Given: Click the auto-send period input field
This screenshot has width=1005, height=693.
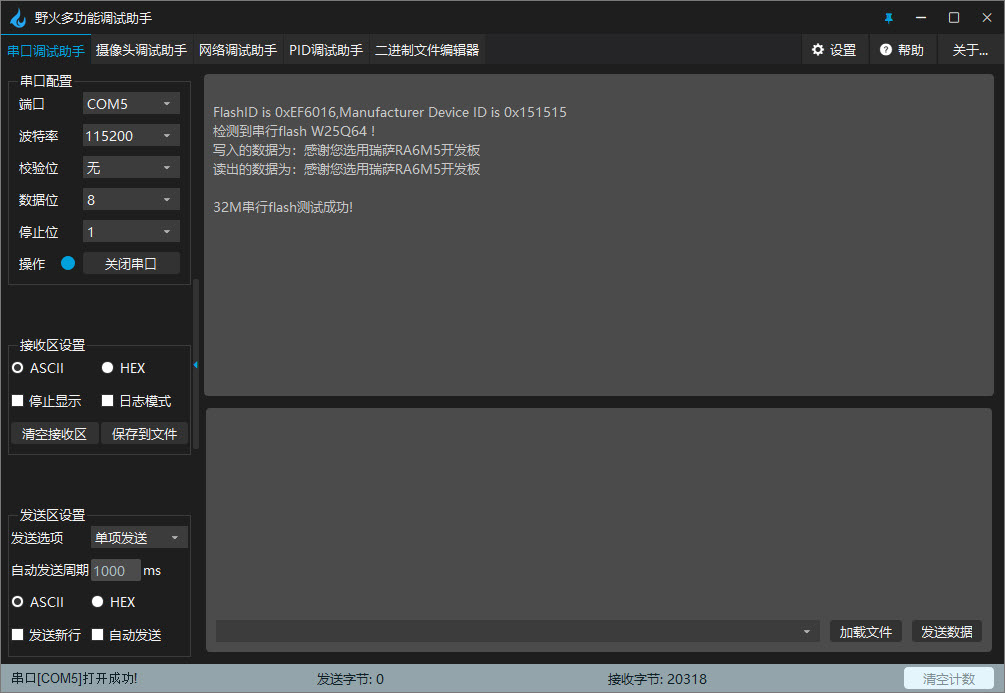Looking at the screenshot, I should (115, 570).
